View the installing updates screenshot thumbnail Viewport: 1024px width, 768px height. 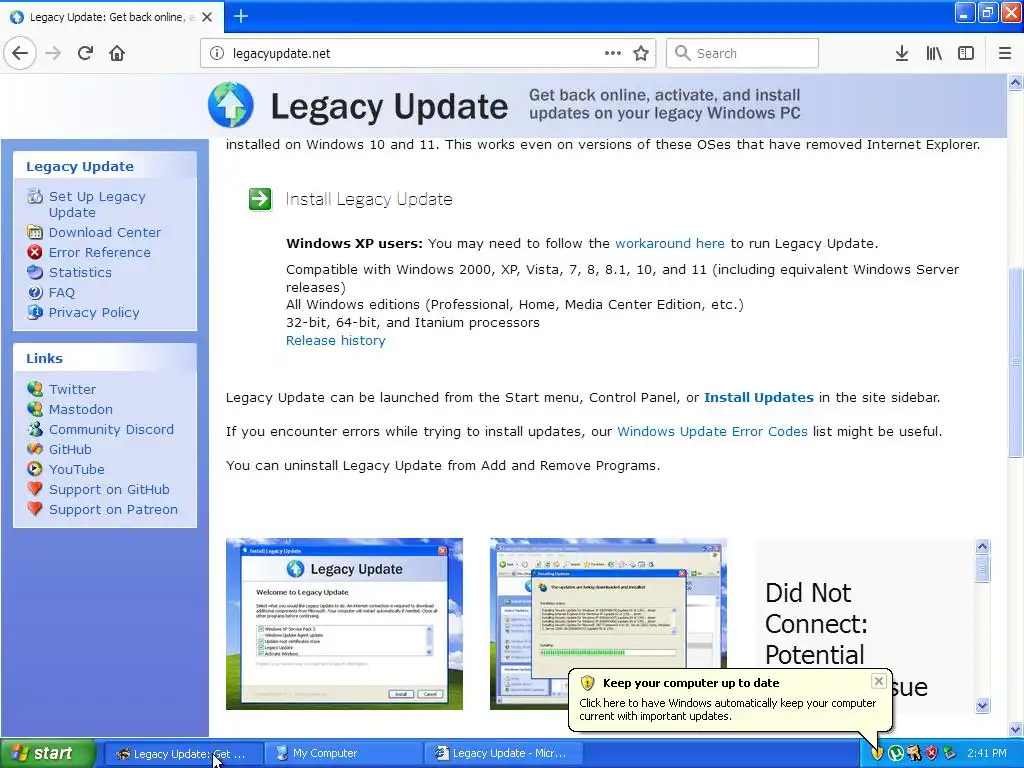point(608,624)
